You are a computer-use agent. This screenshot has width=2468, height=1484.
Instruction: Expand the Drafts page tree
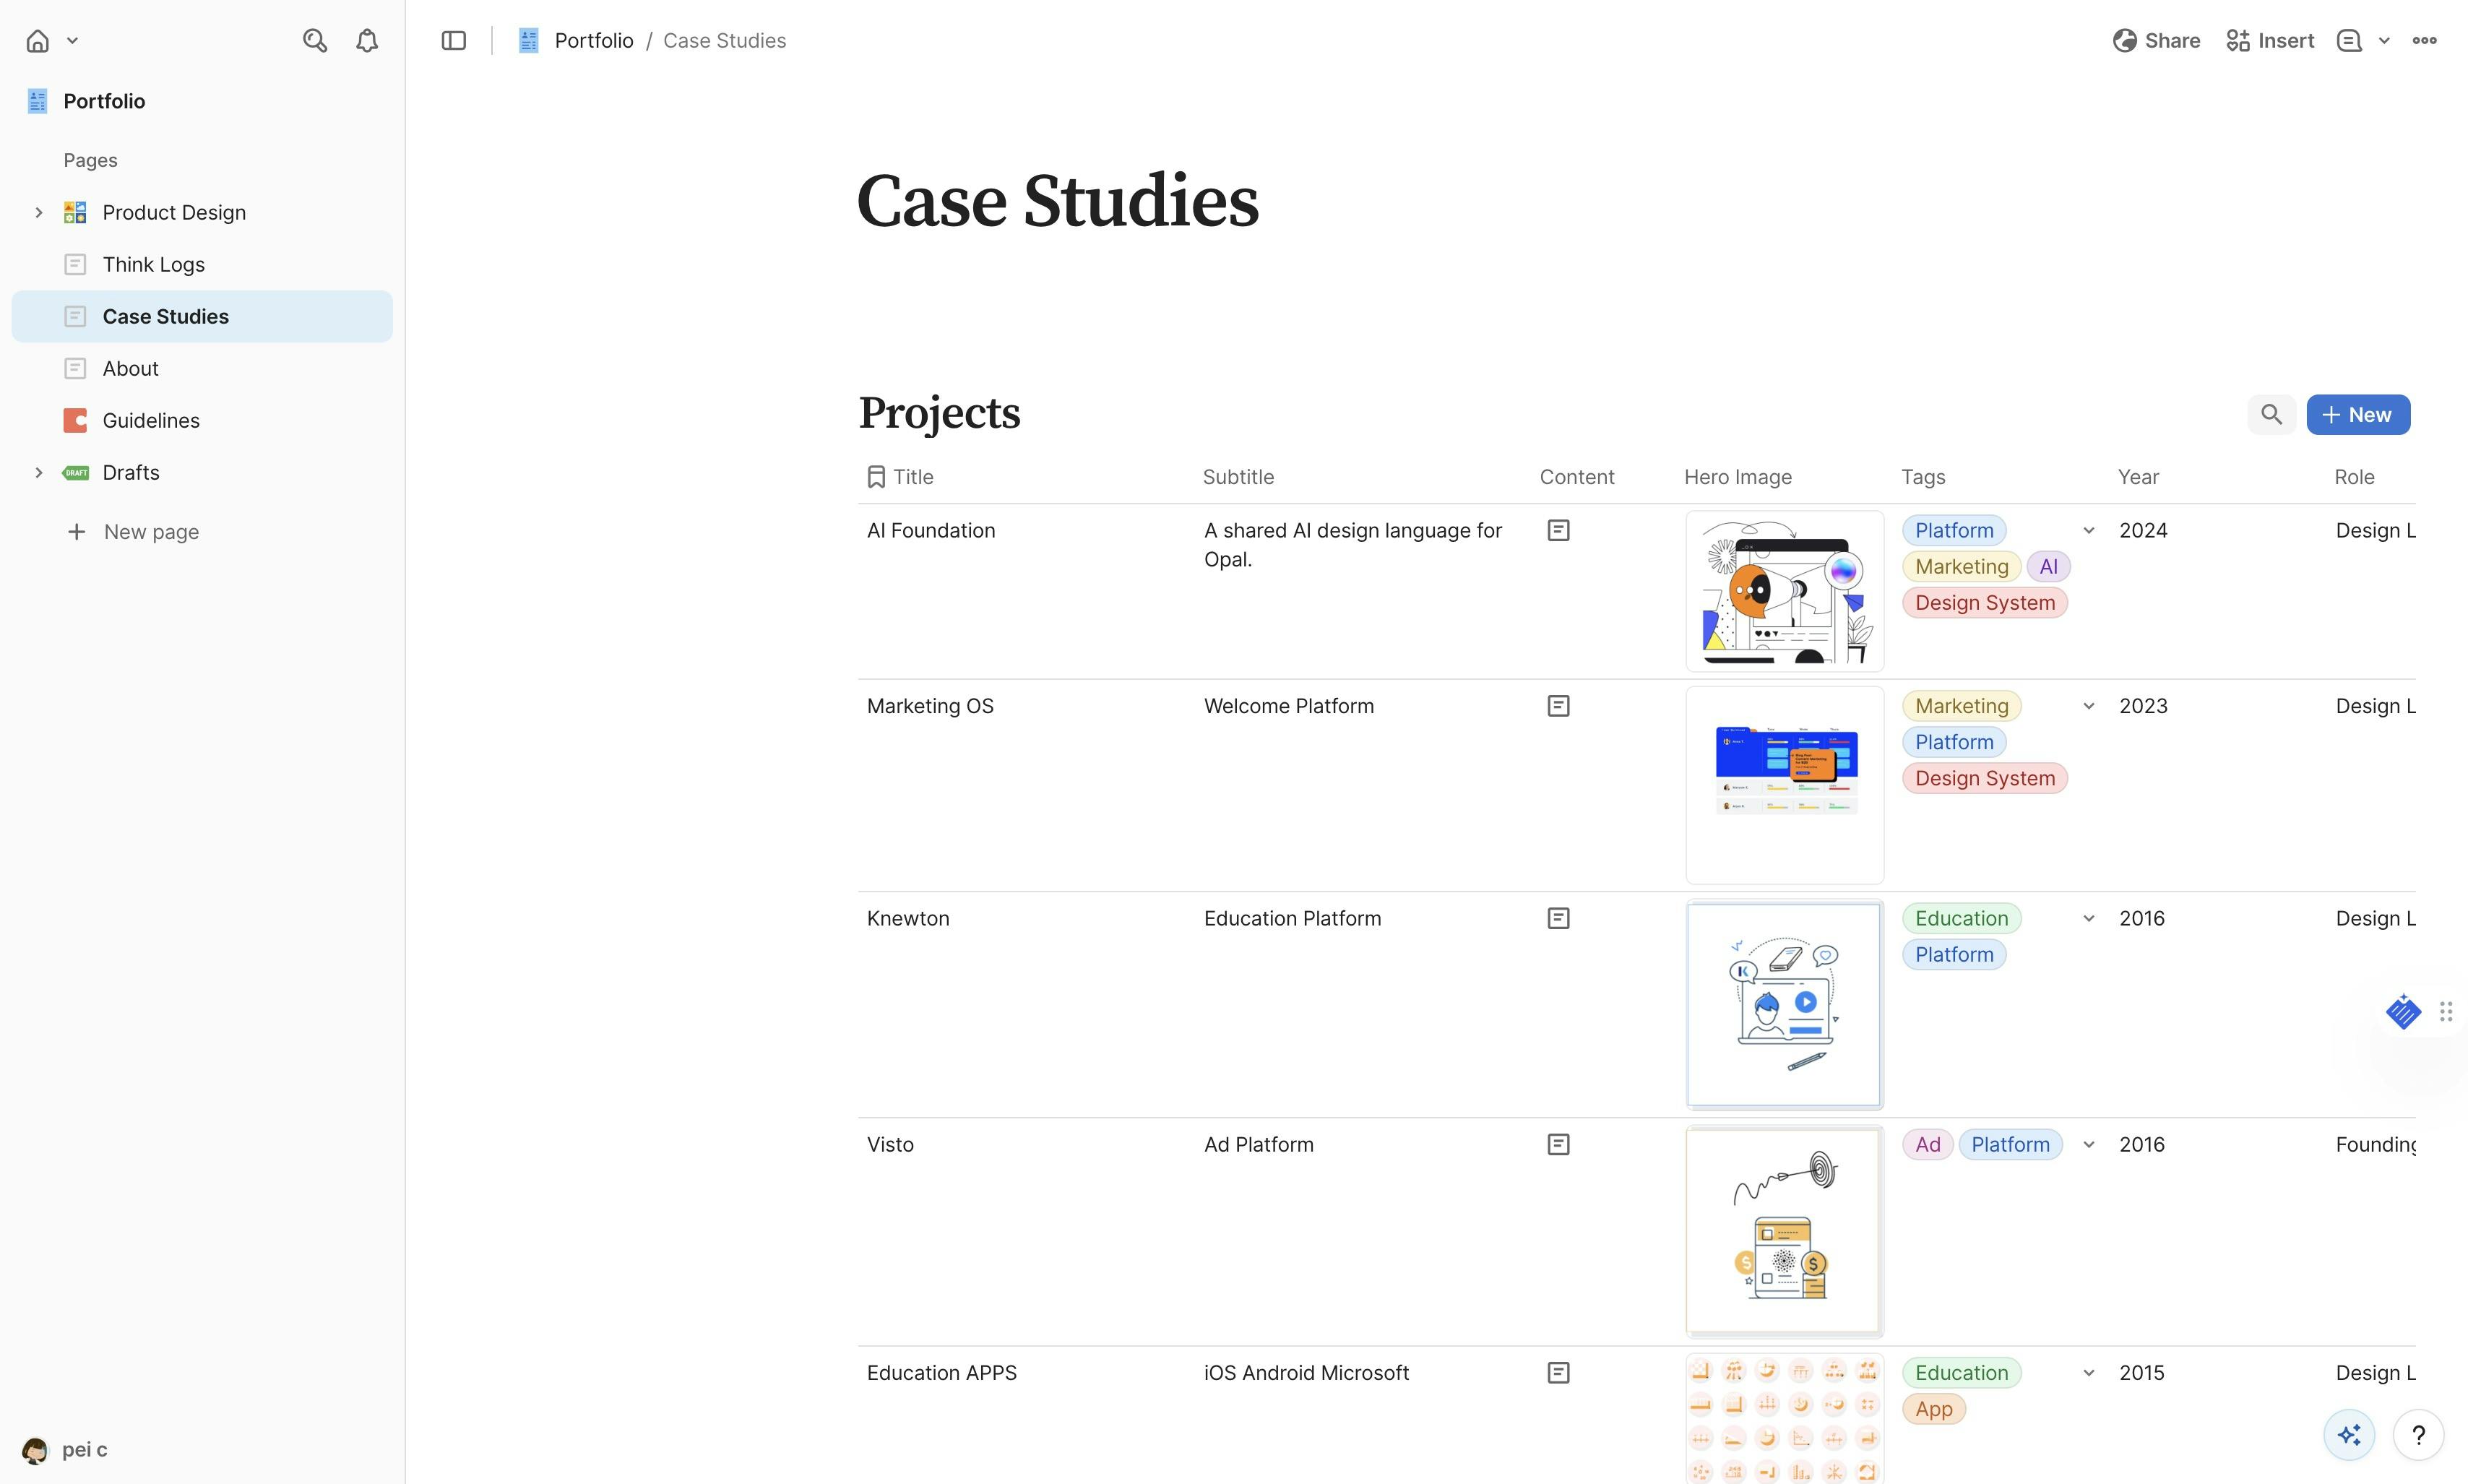tap(38, 473)
